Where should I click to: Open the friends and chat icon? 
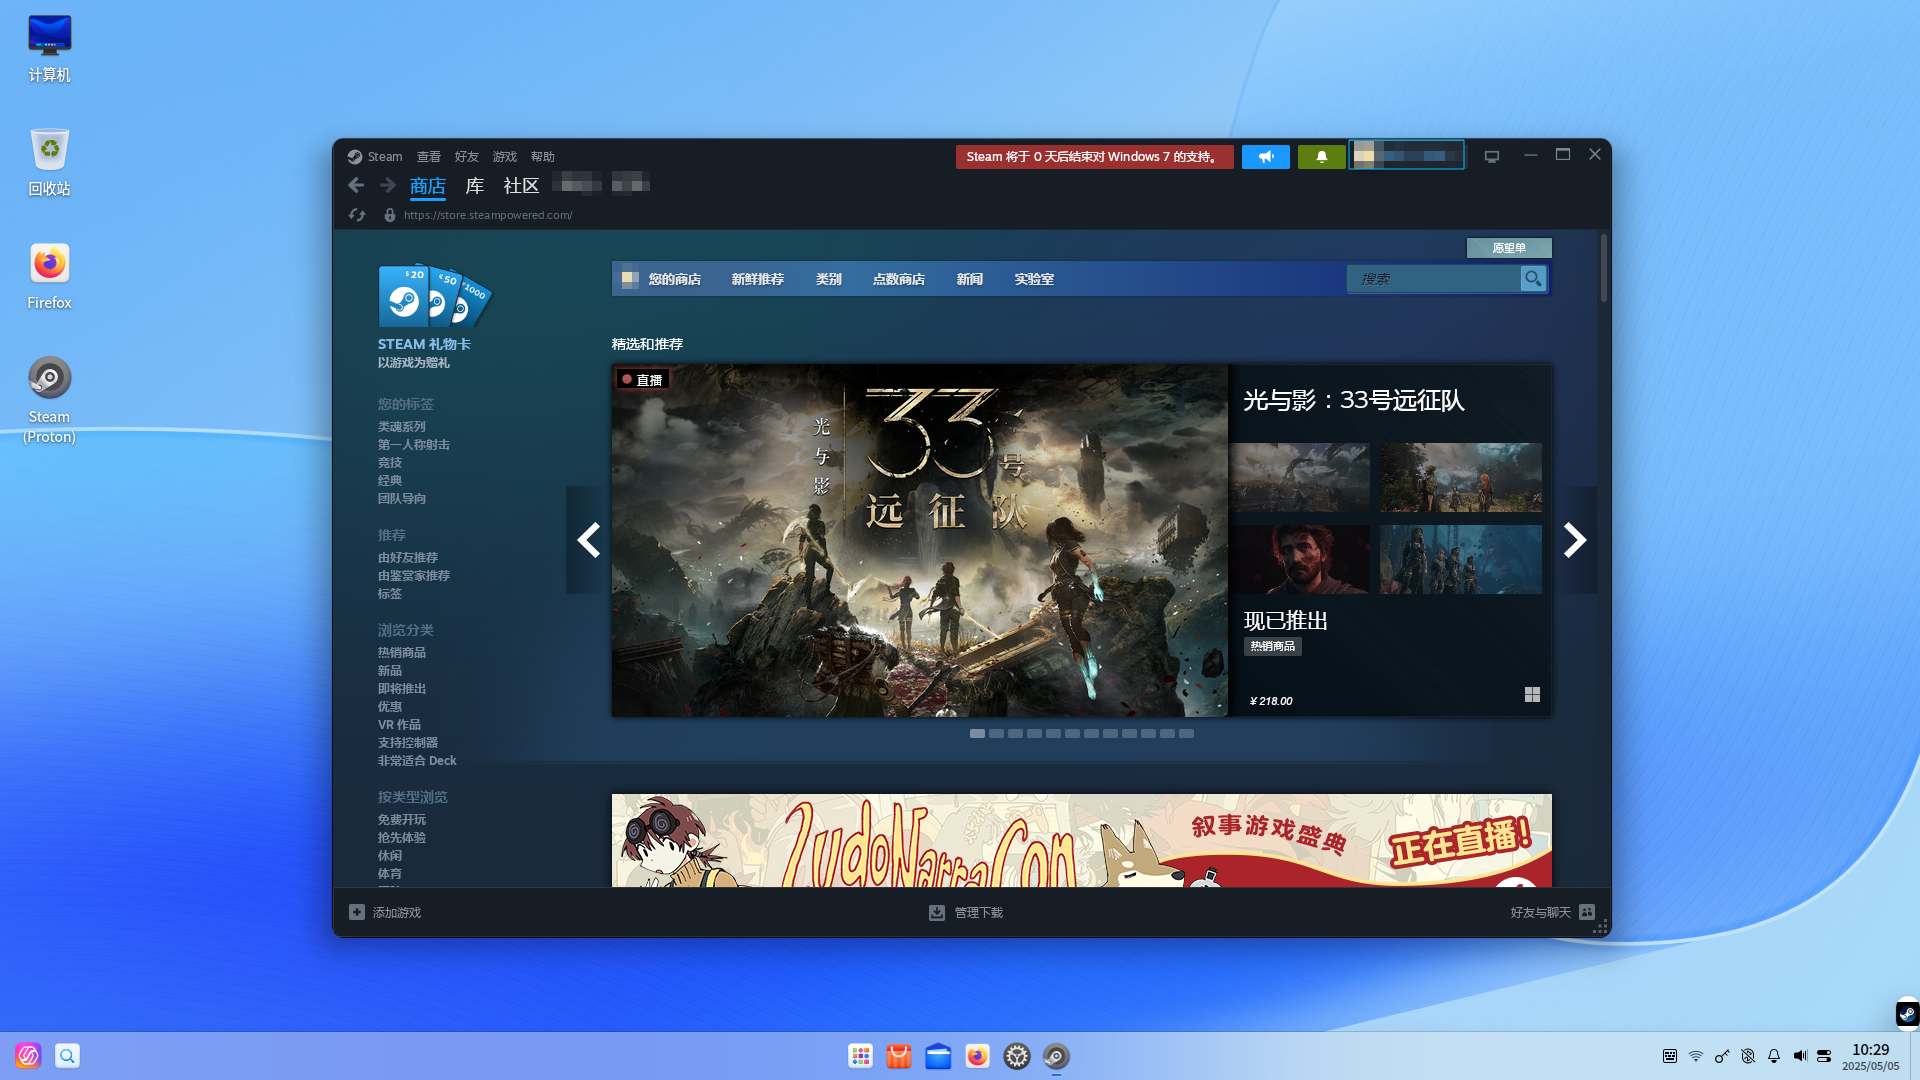(1587, 912)
